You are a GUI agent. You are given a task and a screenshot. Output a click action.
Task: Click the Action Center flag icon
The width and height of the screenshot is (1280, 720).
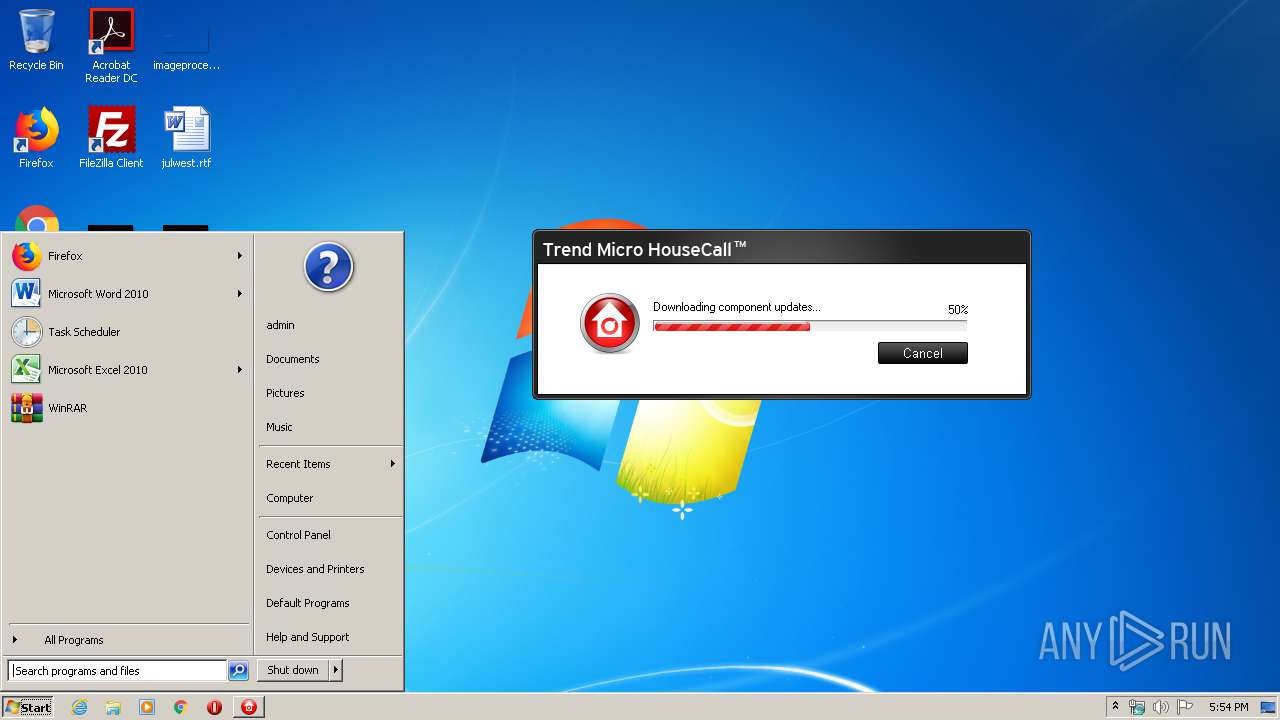click(x=1185, y=707)
